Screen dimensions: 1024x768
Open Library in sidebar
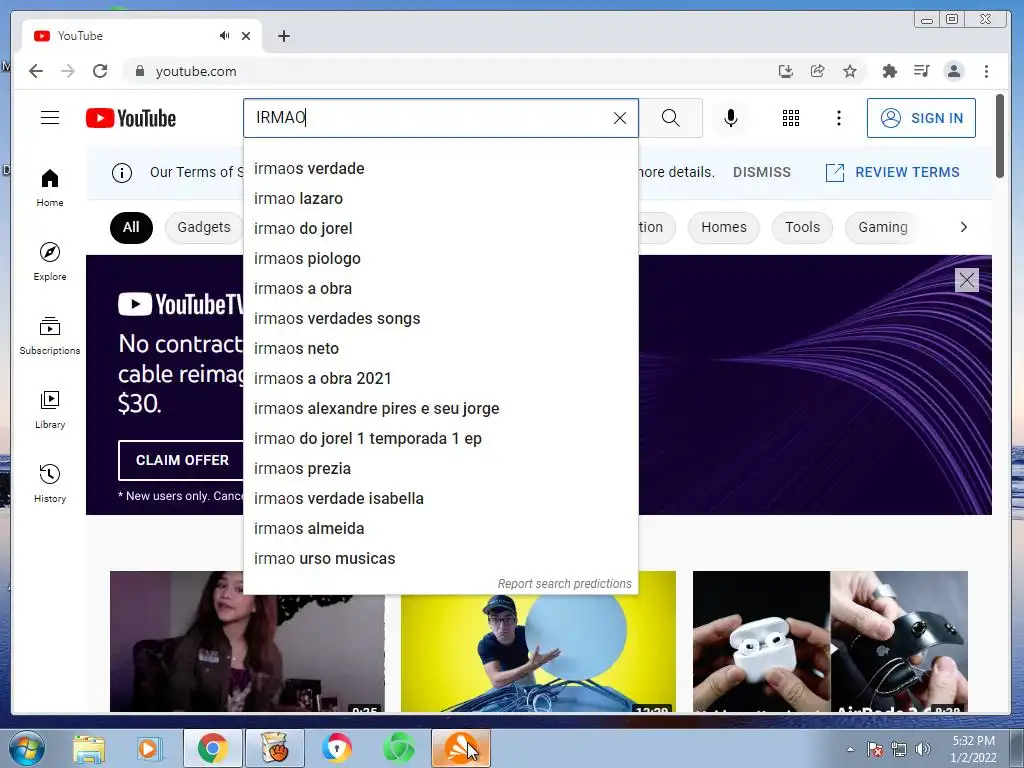pyautogui.click(x=50, y=409)
